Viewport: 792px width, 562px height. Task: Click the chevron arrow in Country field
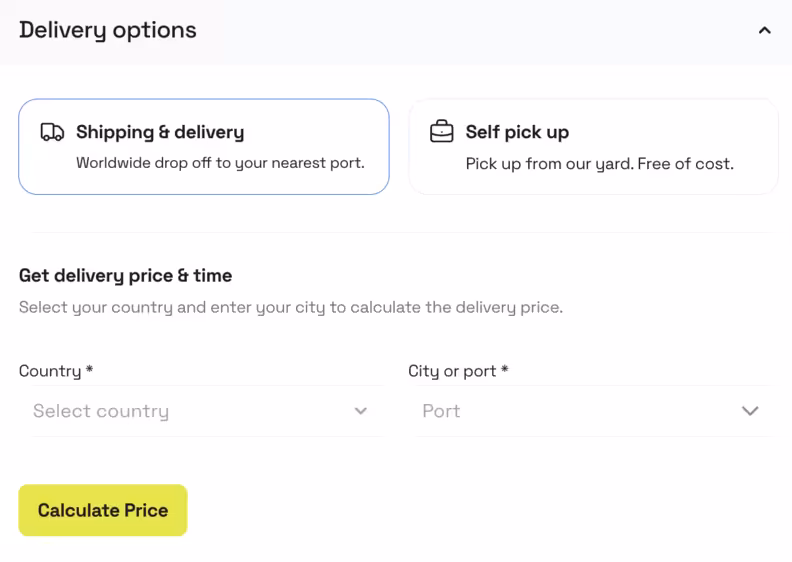pos(361,411)
